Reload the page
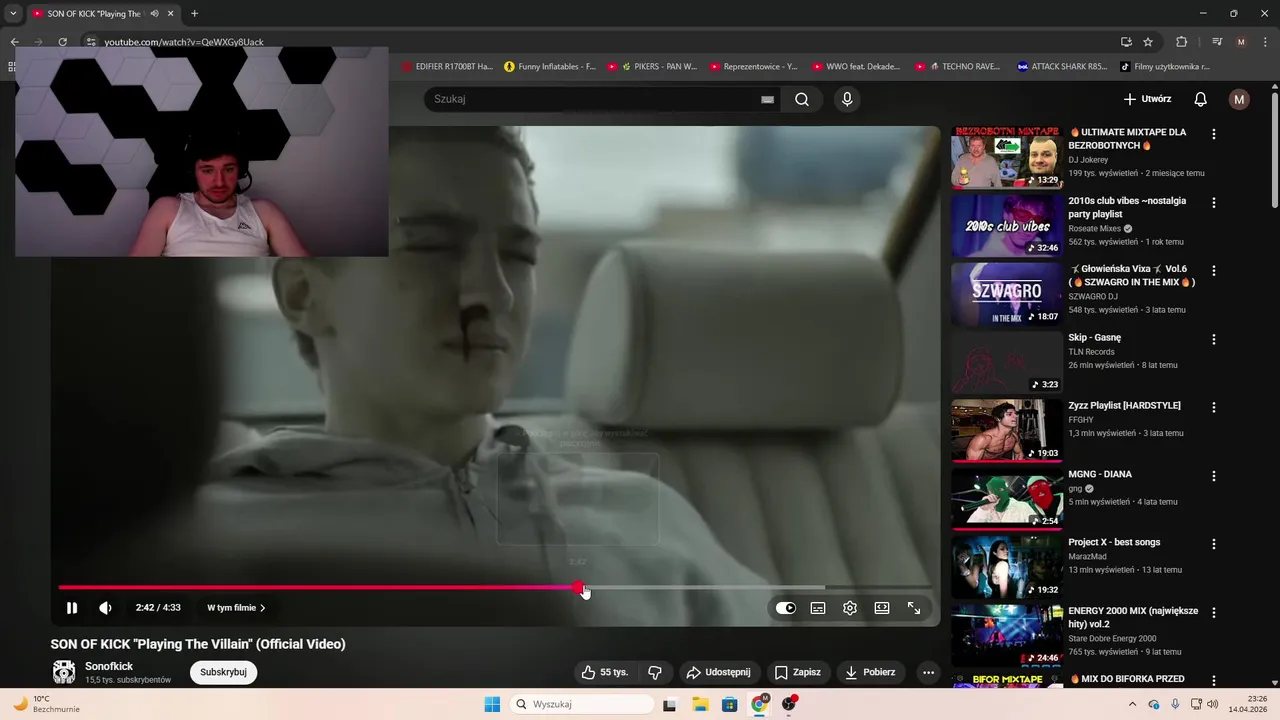 click(62, 42)
